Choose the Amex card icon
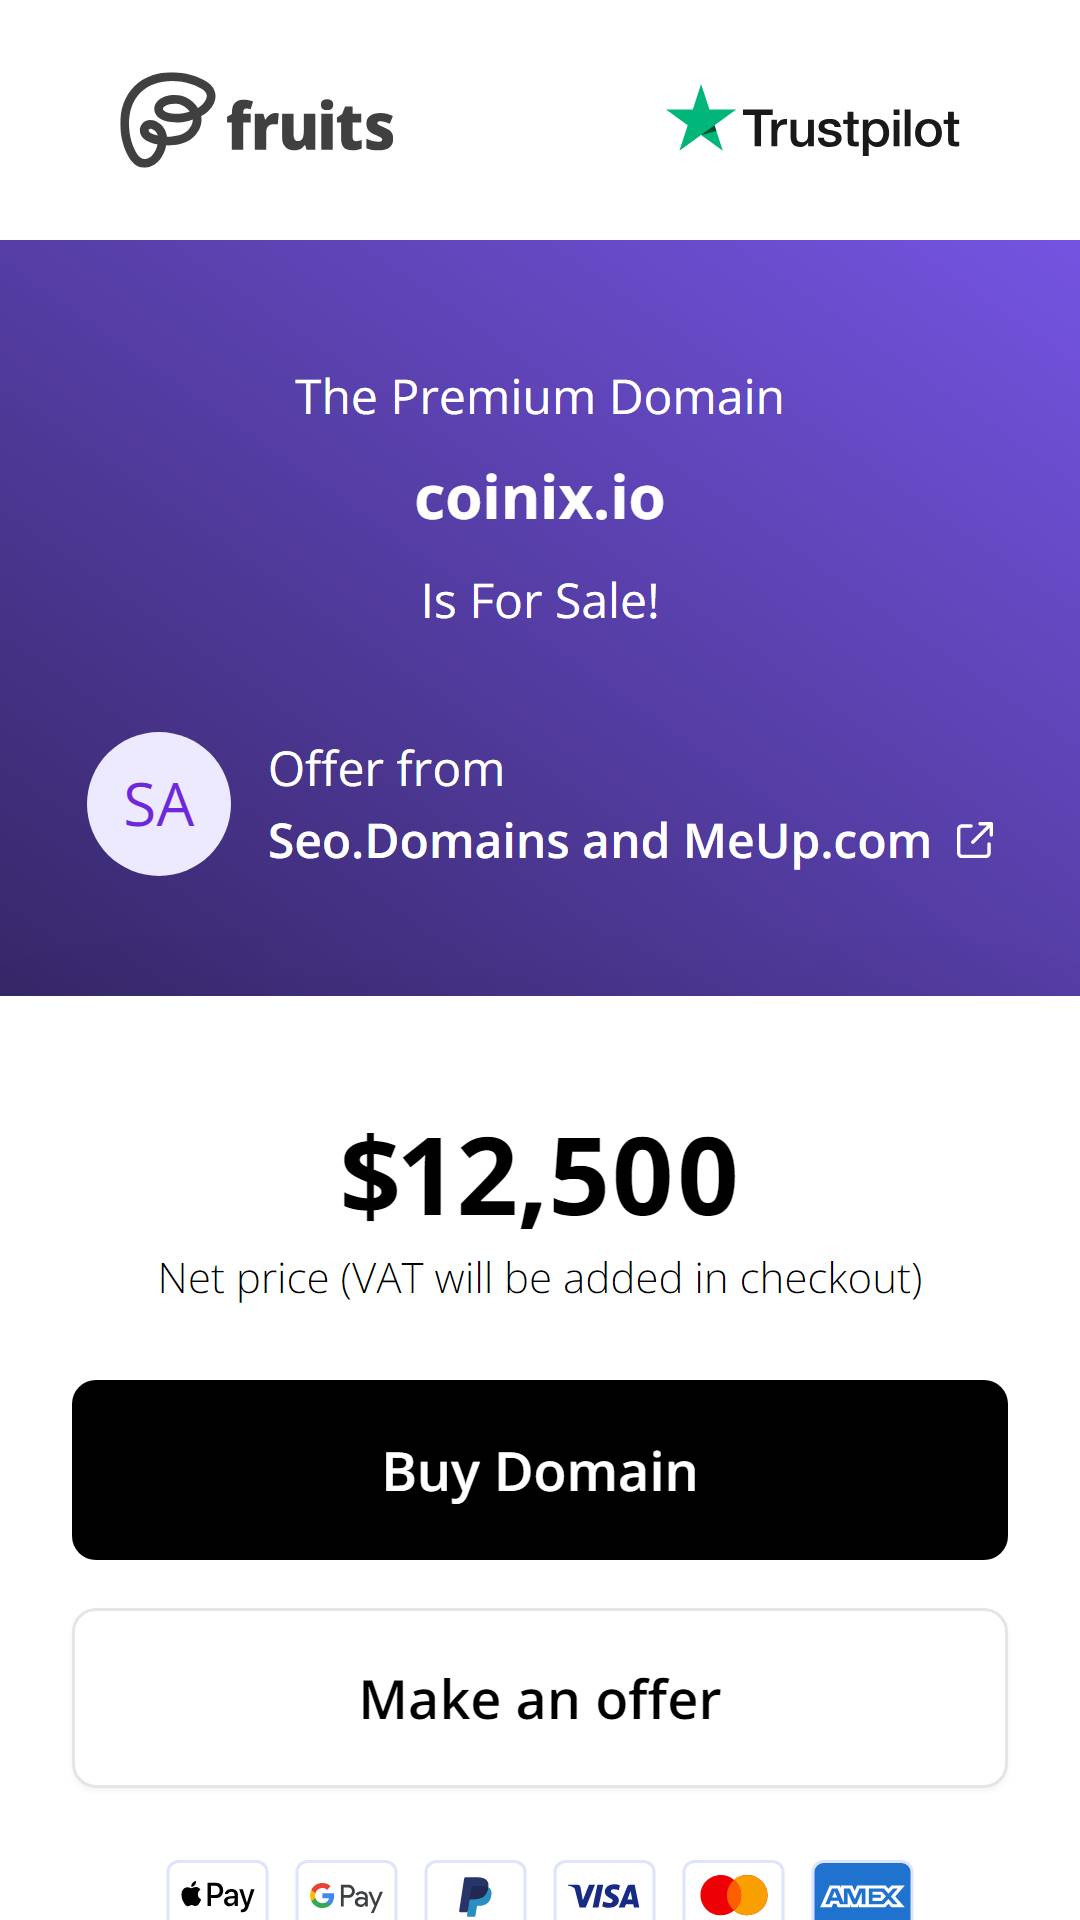Image resolution: width=1080 pixels, height=1920 pixels. (x=862, y=1892)
